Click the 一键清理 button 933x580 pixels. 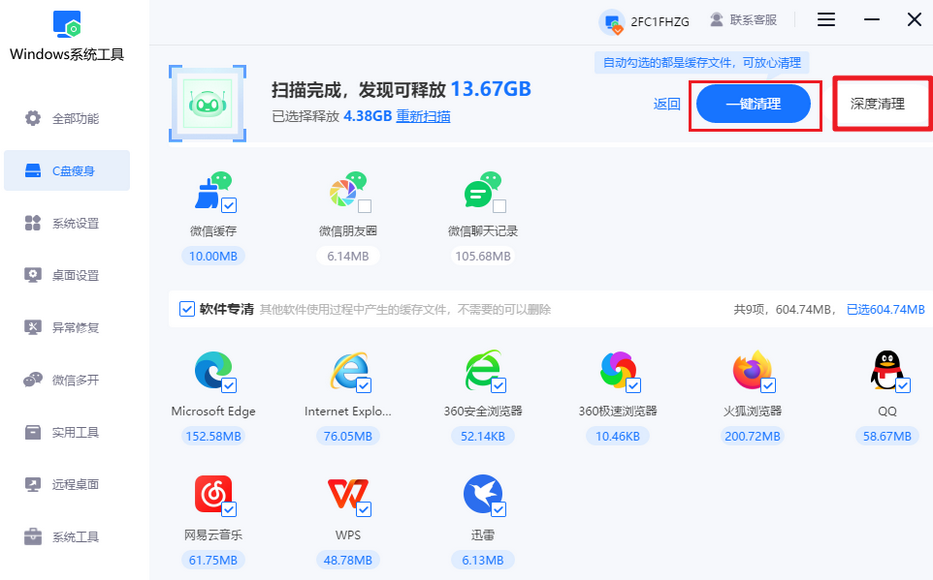point(755,104)
